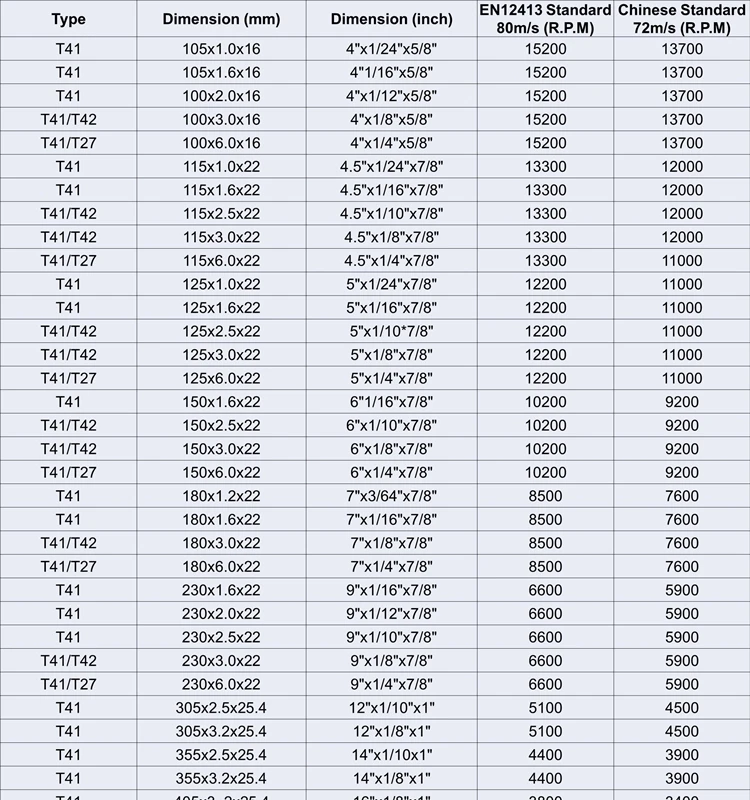Select the 4.5"x1/24"x7/8" inch cell
The height and width of the screenshot is (800, 750).
[391, 167]
